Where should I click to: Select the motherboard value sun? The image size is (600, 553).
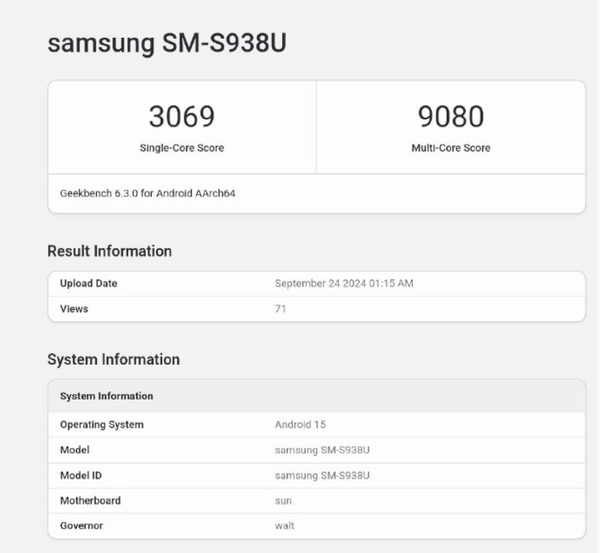tap(283, 500)
